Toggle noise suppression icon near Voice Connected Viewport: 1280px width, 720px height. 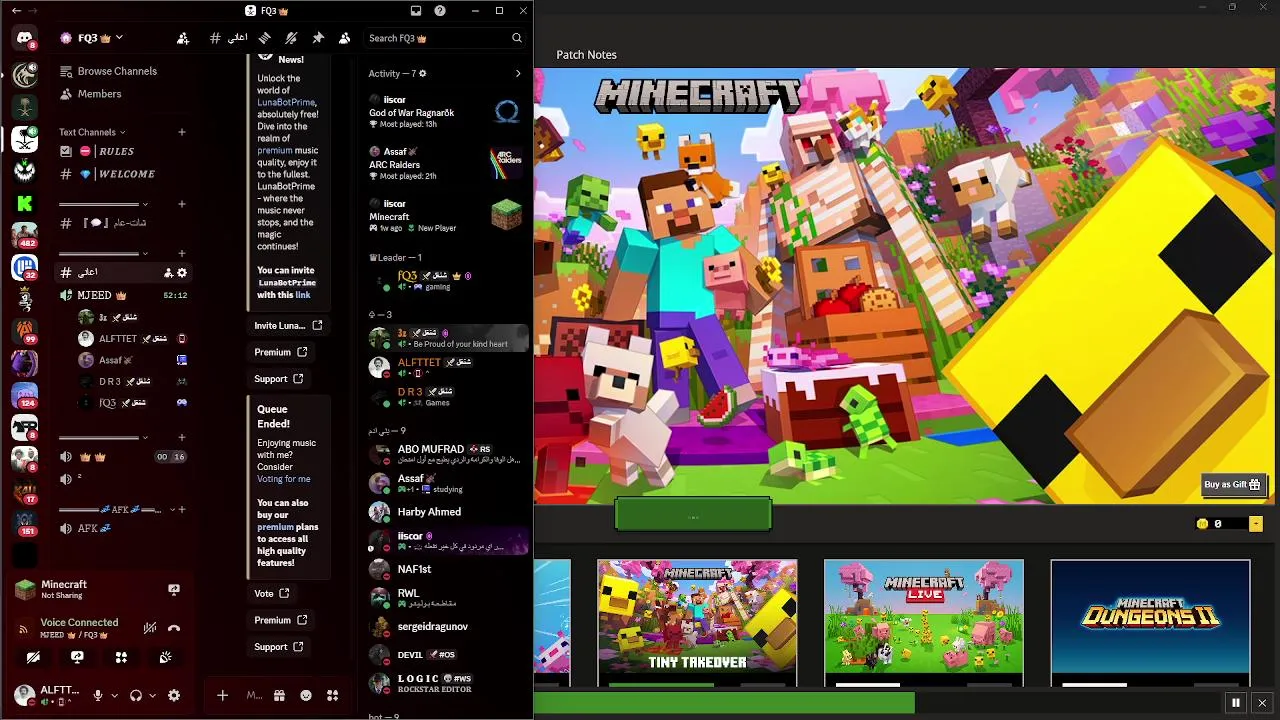tap(149, 628)
